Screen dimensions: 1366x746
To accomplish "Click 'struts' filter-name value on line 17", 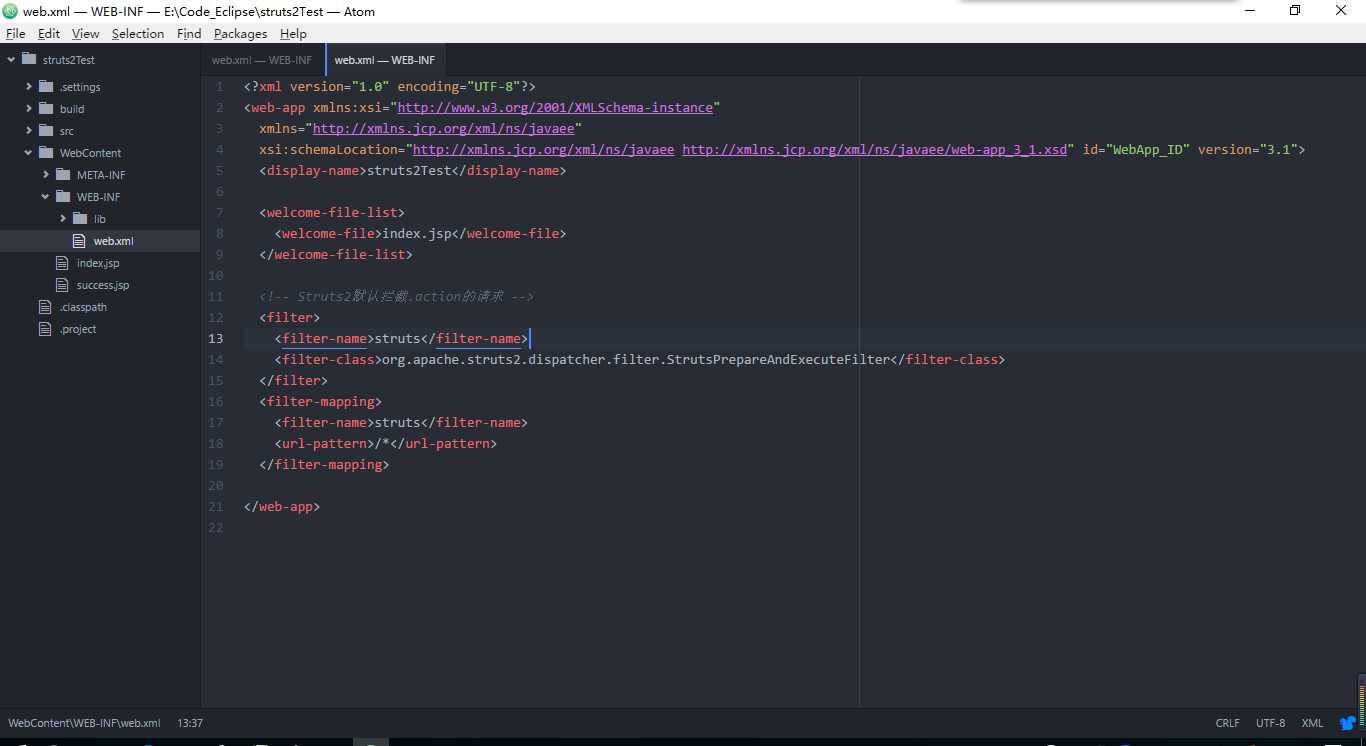I will point(397,422).
